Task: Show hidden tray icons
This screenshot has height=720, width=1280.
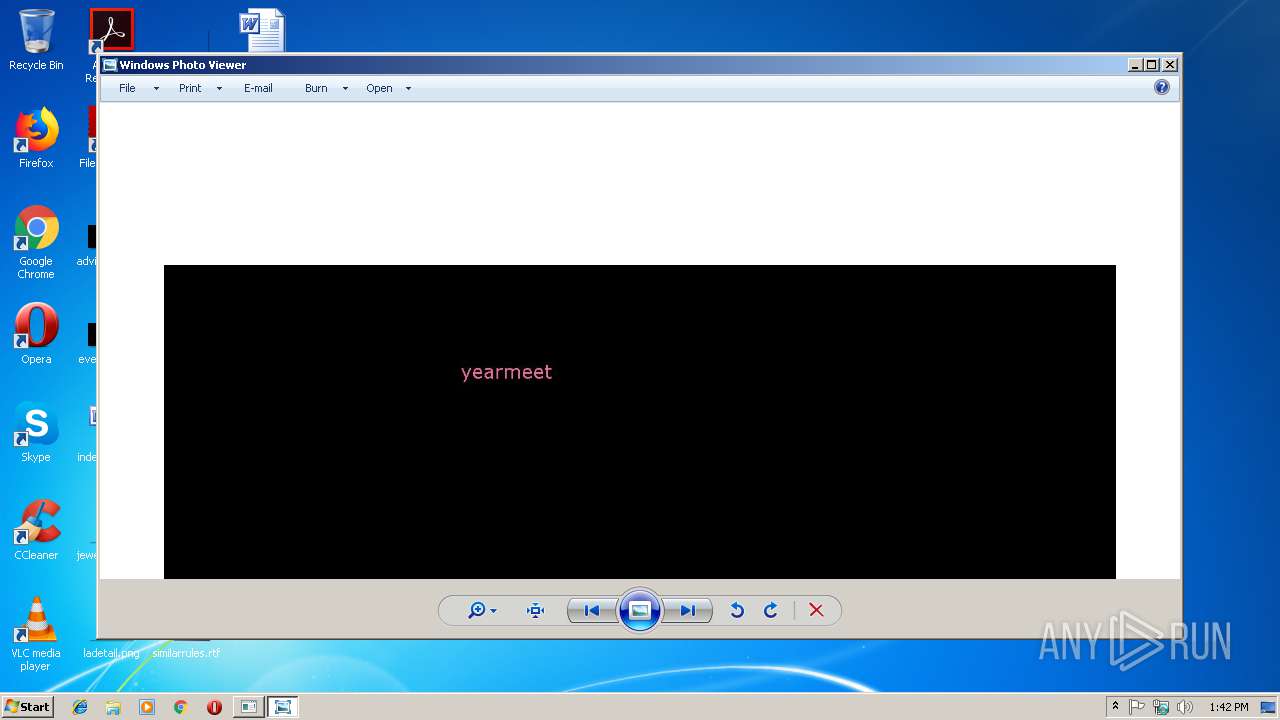Action: tap(1115, 707)
